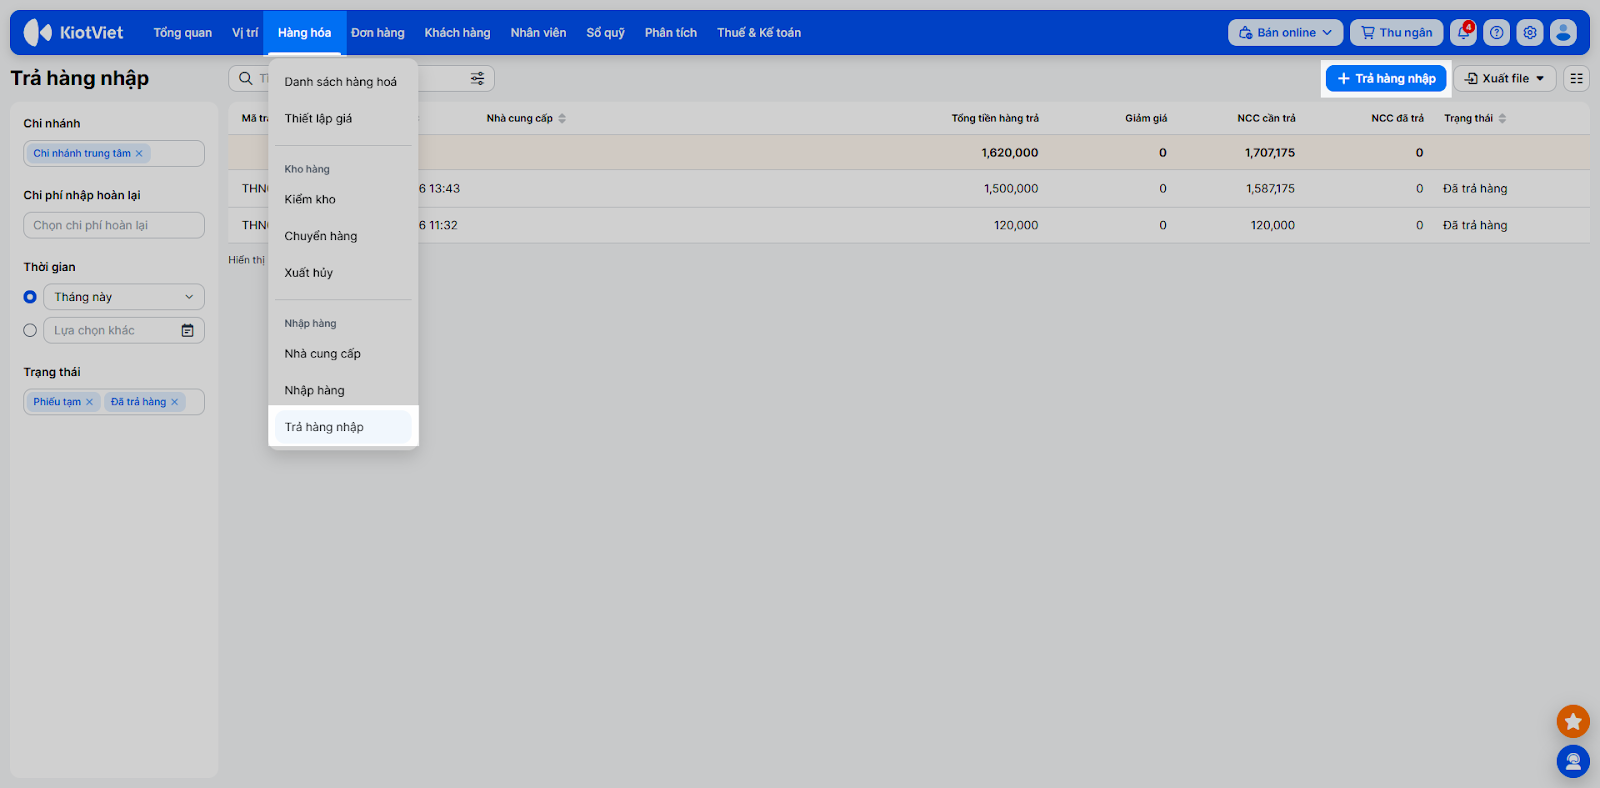
Task: Open settings gear icon in header
Action: click(x=1530, y=32)
